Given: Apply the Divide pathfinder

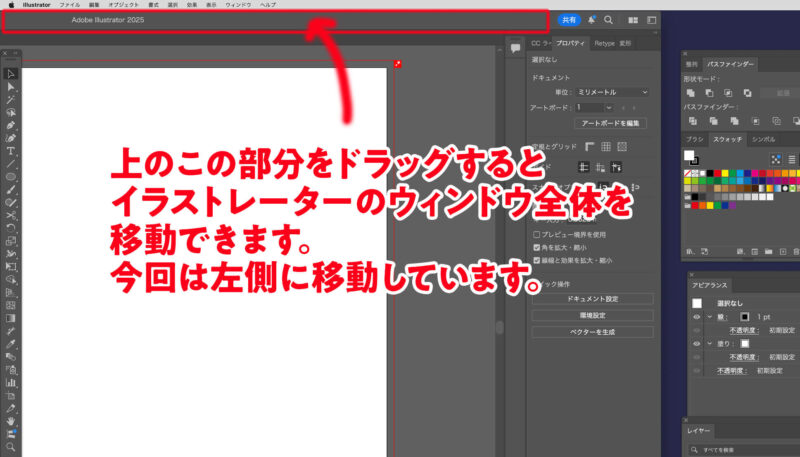Looking at the screenshot, I should coord(692,121).
